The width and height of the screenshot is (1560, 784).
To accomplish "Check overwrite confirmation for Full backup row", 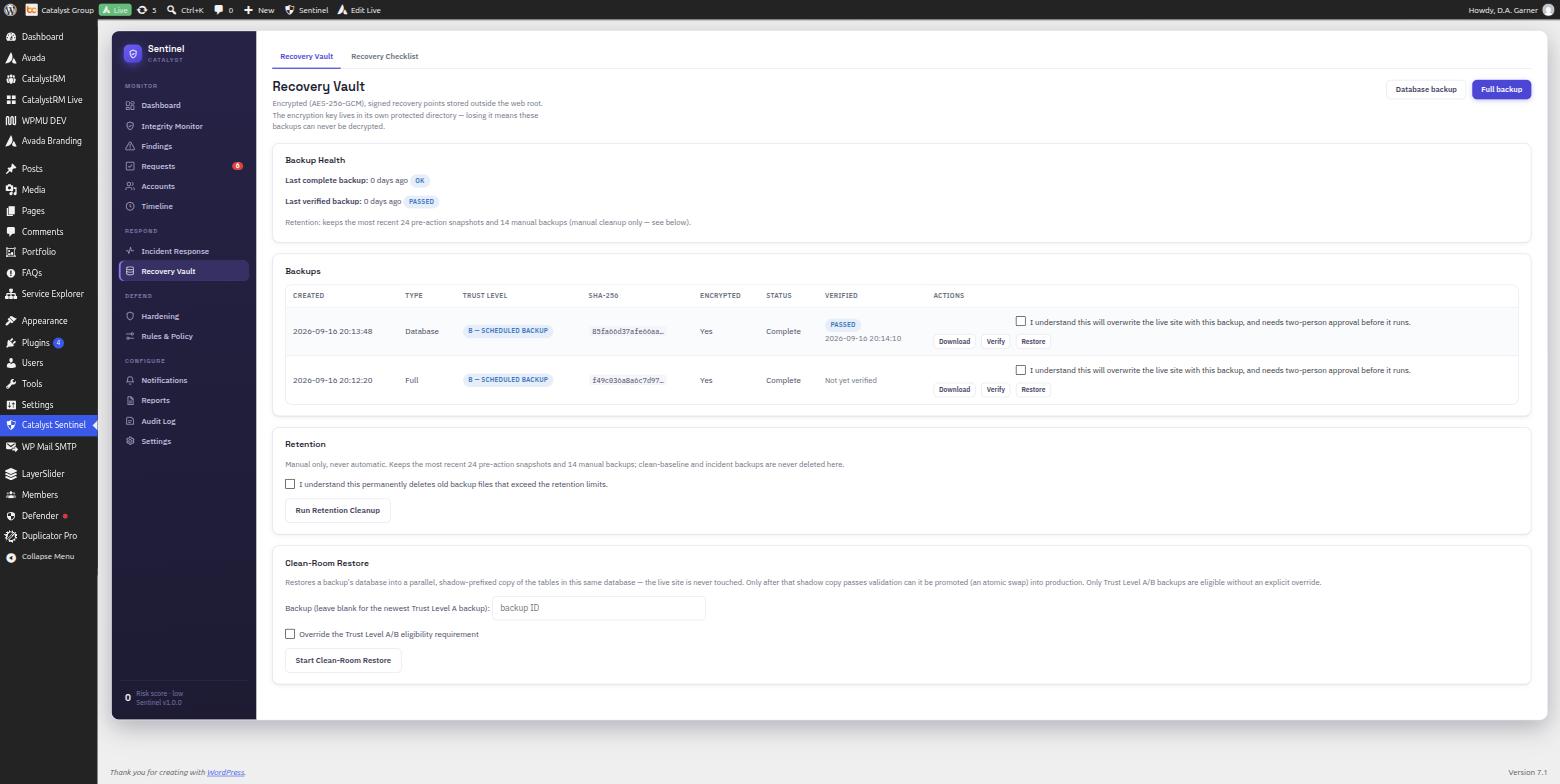I will [1021, 369].
